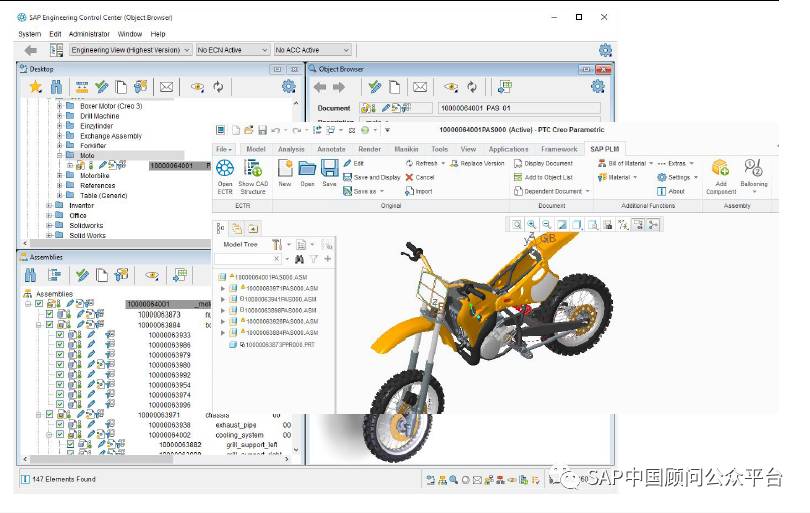The height and width of the screenshot is (513, 810).
Task: Select 10000063873PPR000.PRT in Model Tree
Action: (x=272, y=345)
